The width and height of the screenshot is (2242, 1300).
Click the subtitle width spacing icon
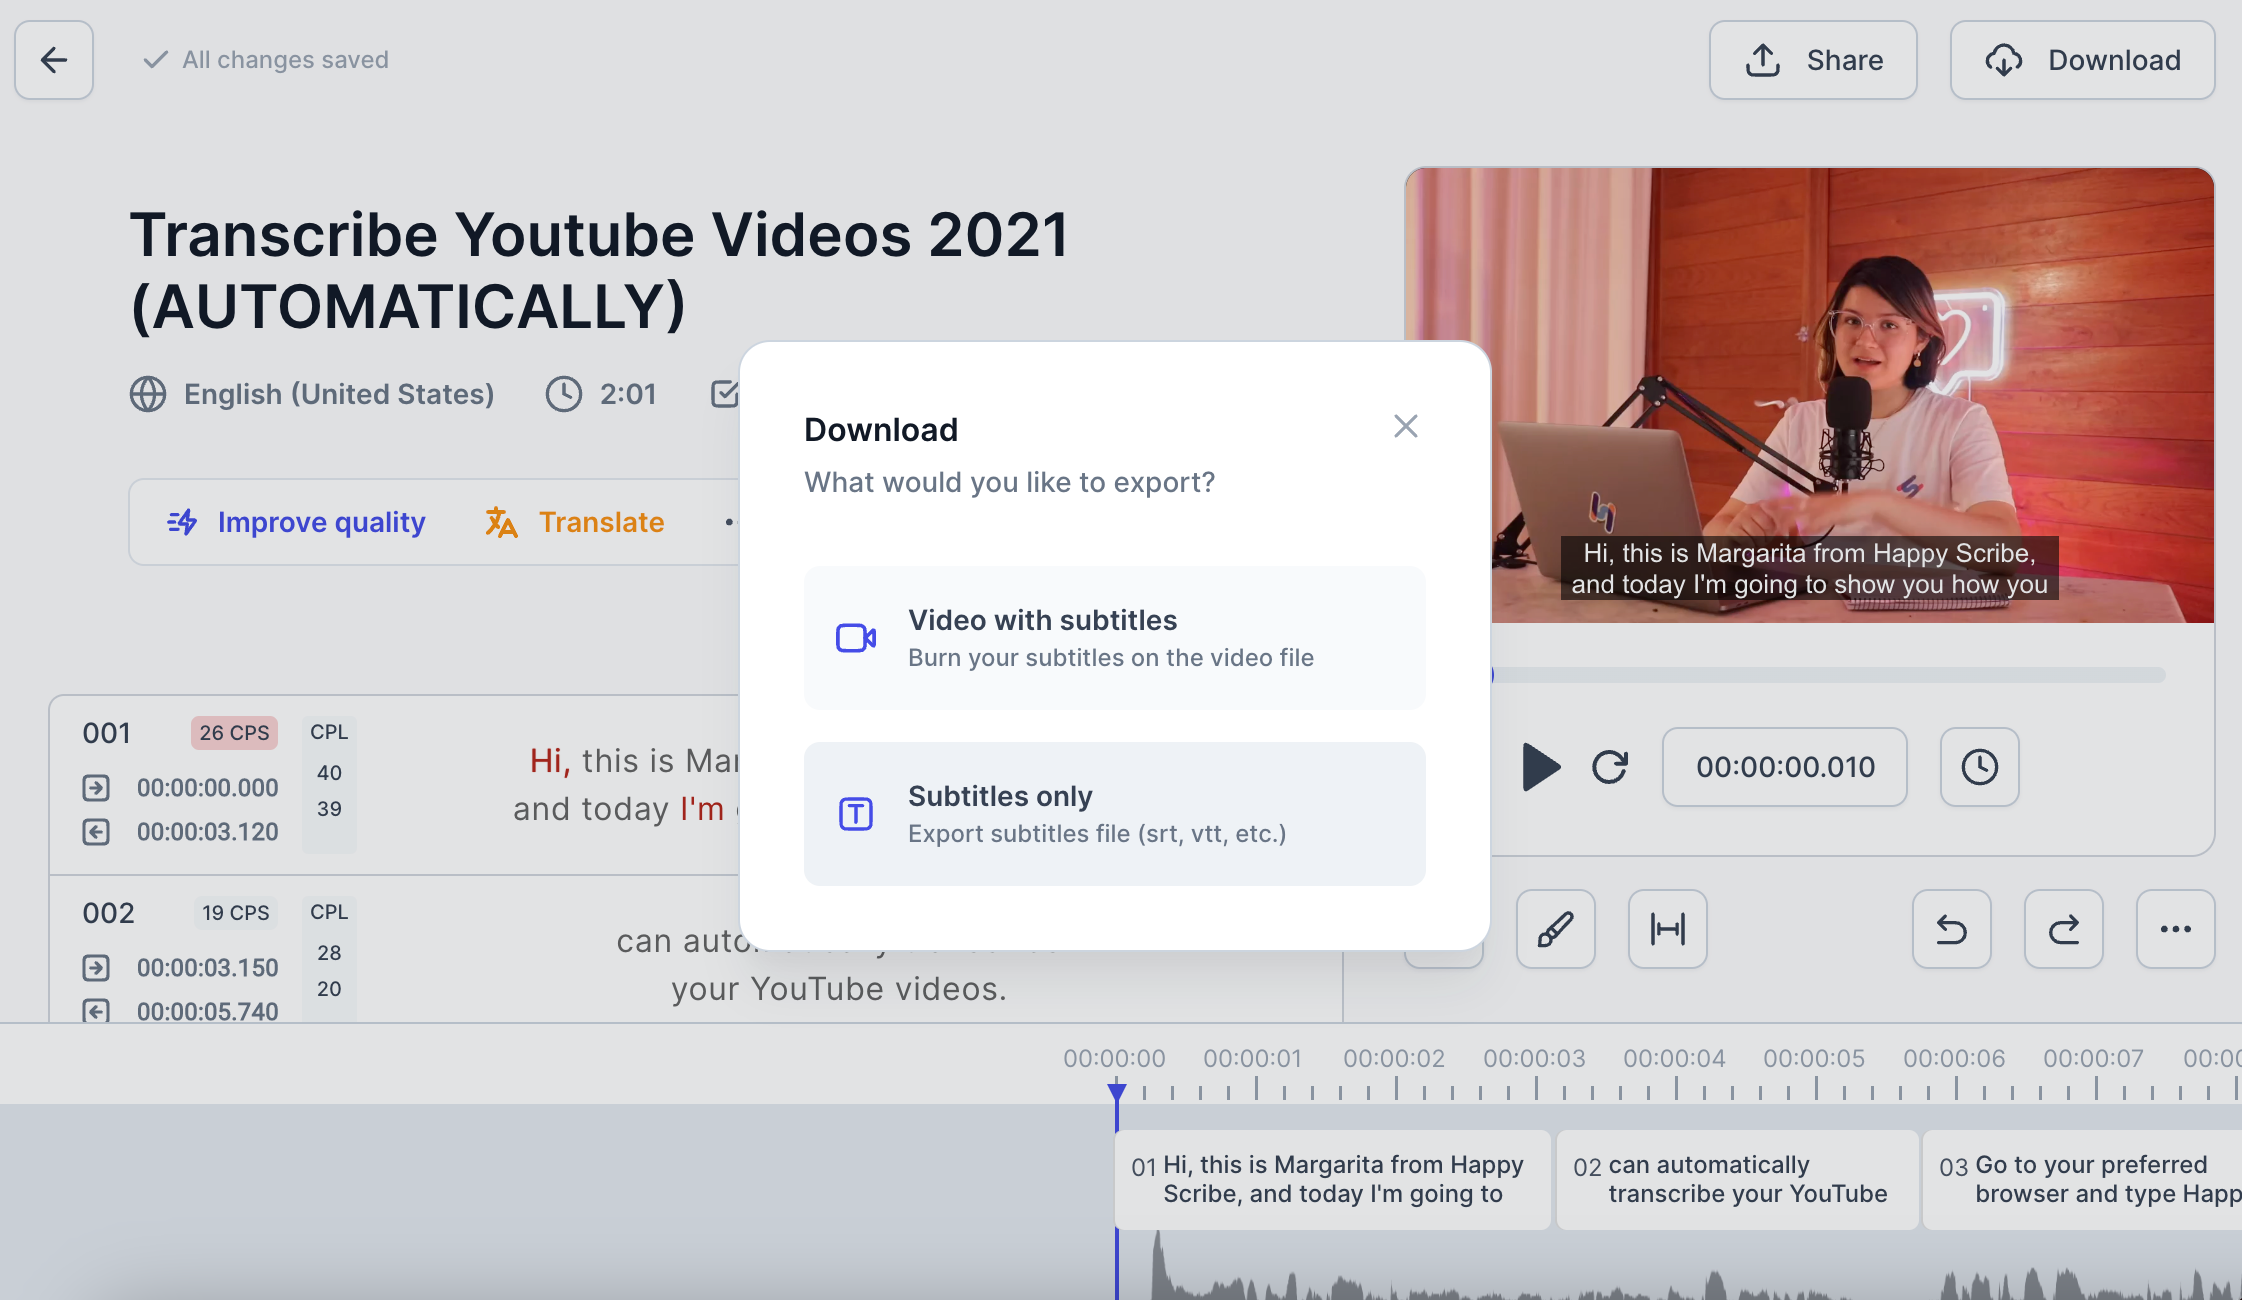pos(1667,929)
